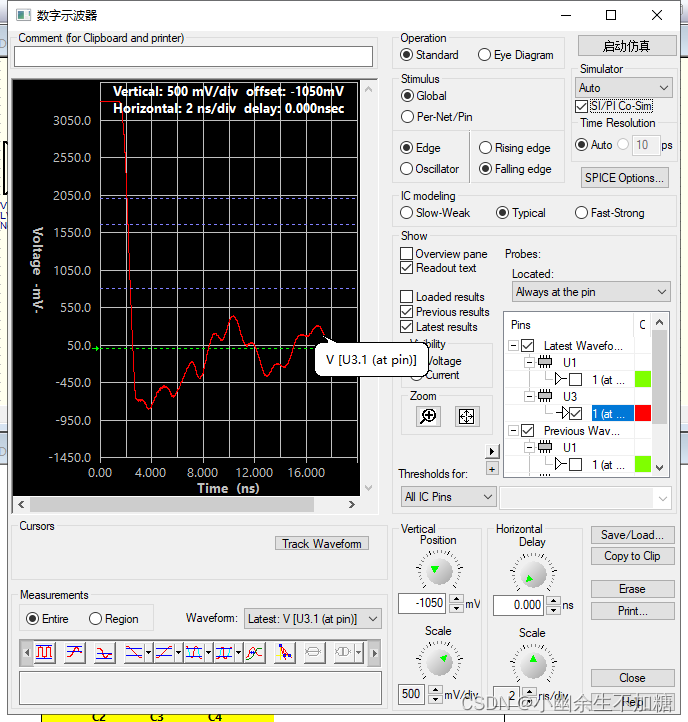The width and height of the screenshot is (688, 722).
Task: Collapse the Latest Waveforms tree node
Action: pyautogui.click(x=513, y=345)
